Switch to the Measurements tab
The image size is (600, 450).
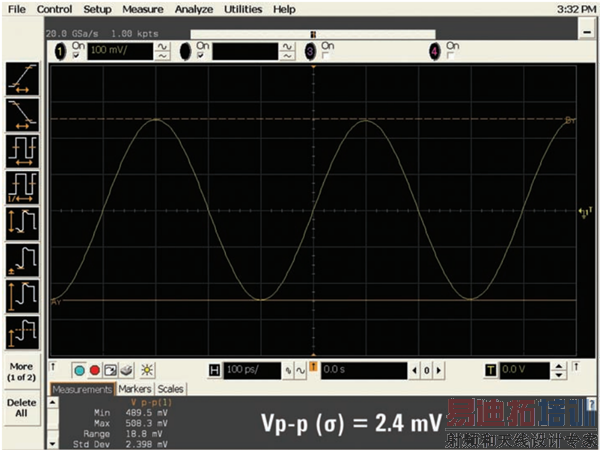[x=82, y=389]
